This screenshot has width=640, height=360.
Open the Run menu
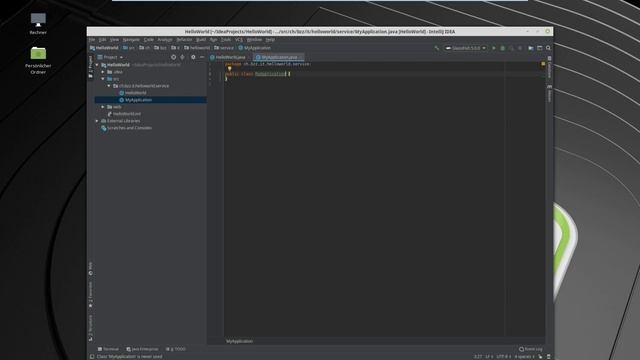213,40
